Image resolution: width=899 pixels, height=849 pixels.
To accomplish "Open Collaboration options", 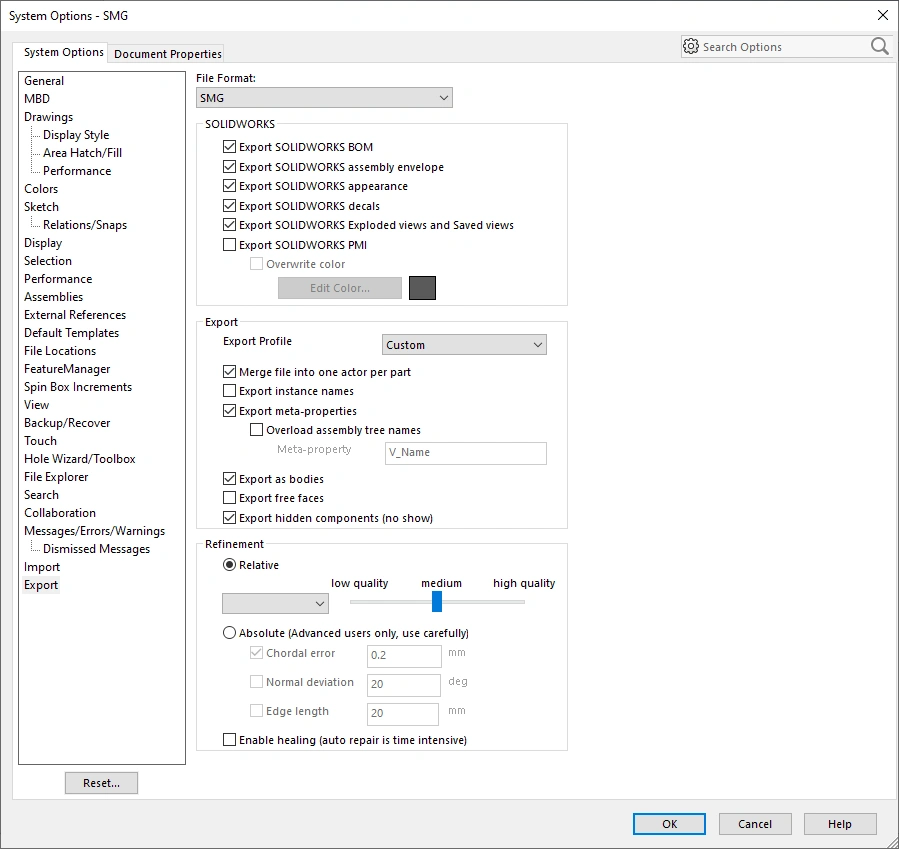I will [60, 513].
